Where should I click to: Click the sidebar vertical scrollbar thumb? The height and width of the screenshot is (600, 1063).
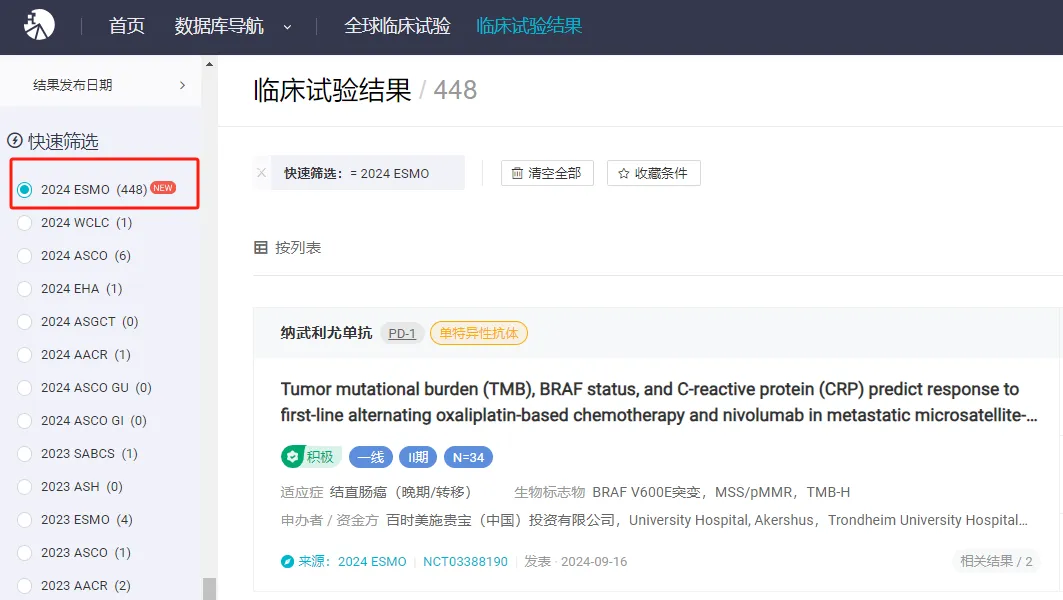coord(209,588)
